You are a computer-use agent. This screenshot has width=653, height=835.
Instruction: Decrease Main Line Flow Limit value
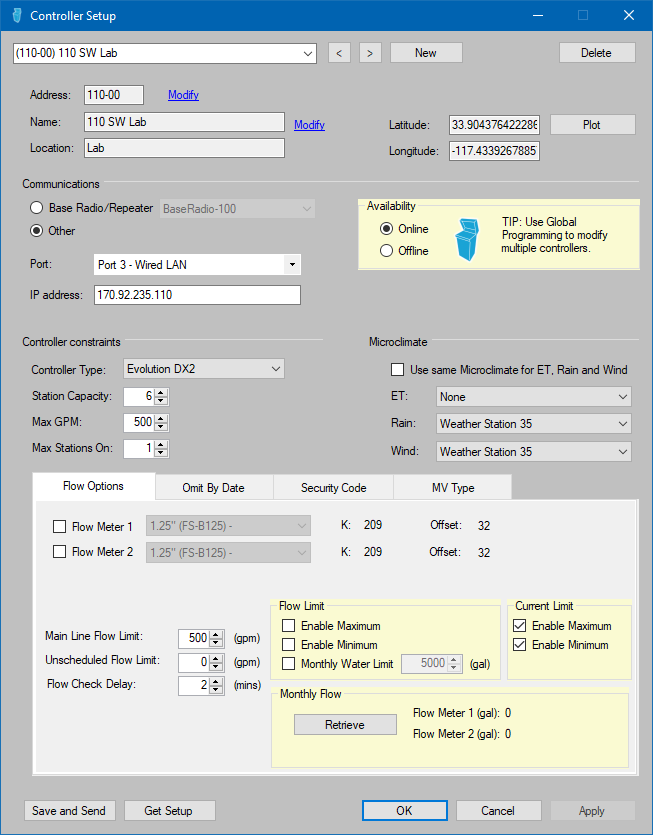(x=216, y=642)
